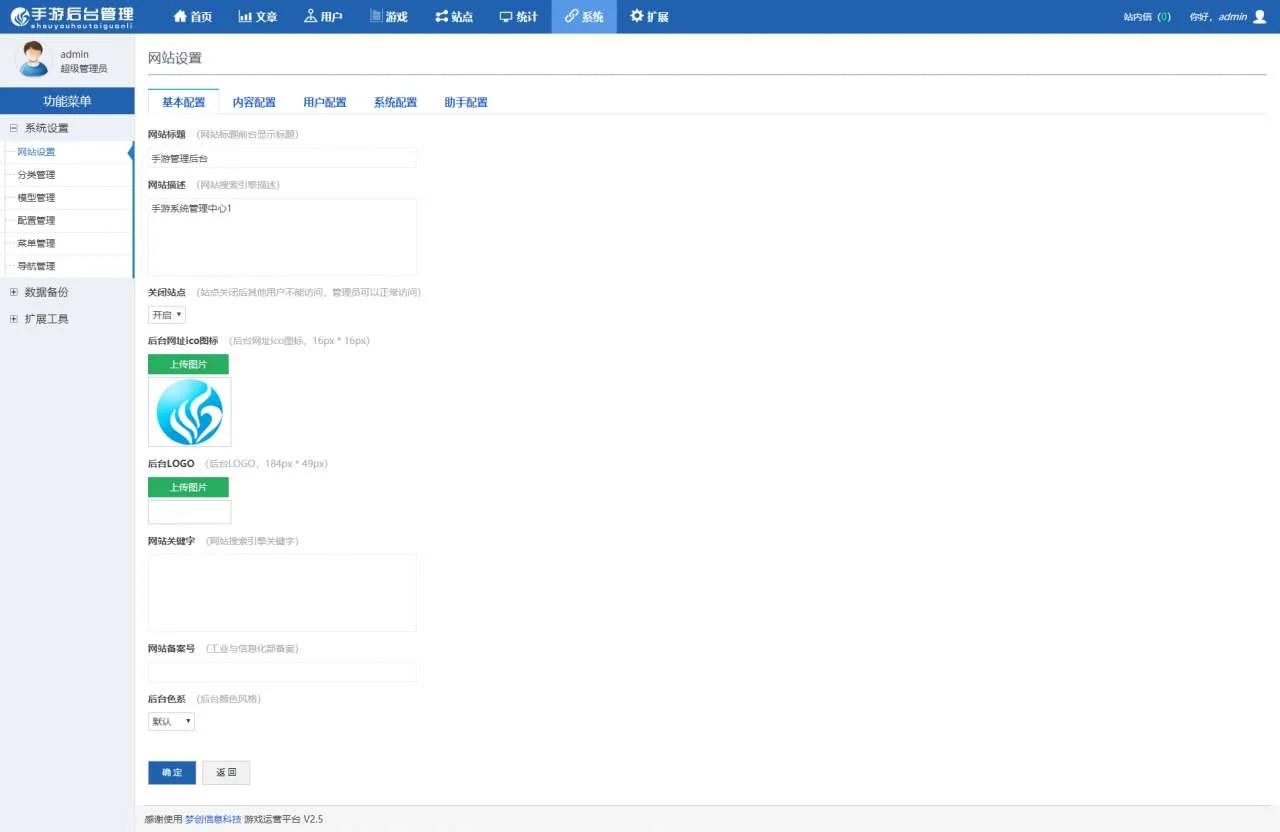Viewport: 1280px width, 832px height.
Task: Click the 站点 share icon in navbar
Action: click(x=442, y=17)
